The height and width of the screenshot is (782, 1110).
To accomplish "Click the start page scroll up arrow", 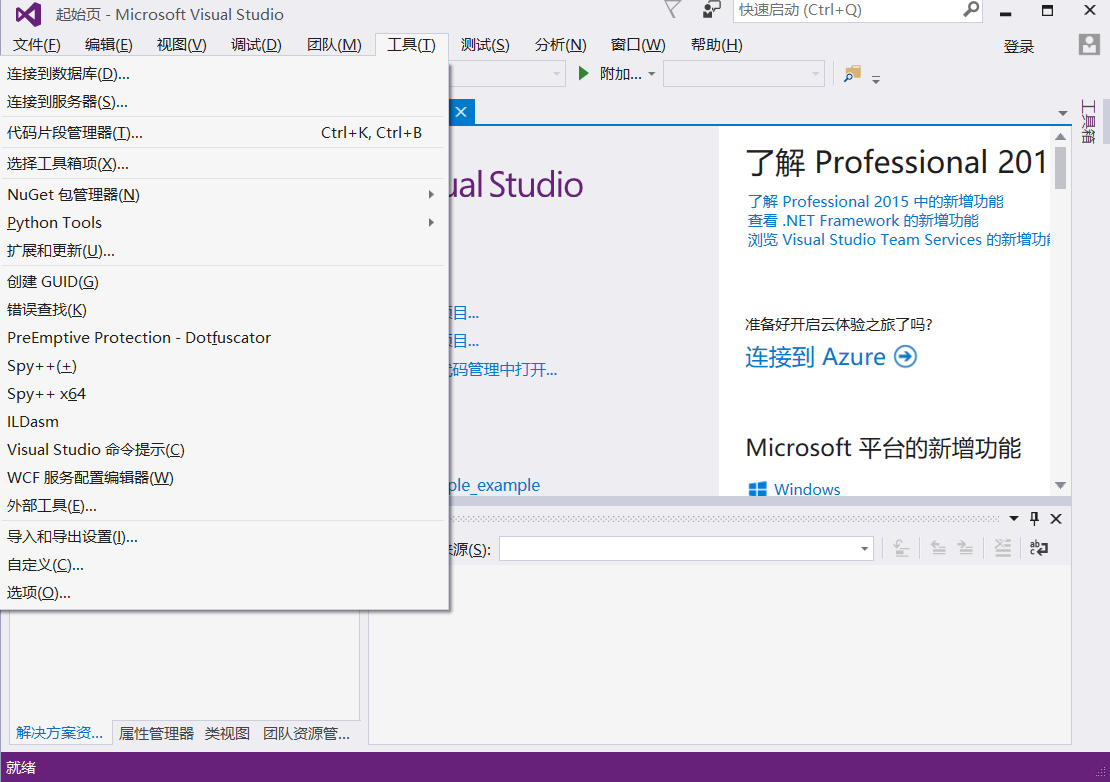I will [1060, 137].
